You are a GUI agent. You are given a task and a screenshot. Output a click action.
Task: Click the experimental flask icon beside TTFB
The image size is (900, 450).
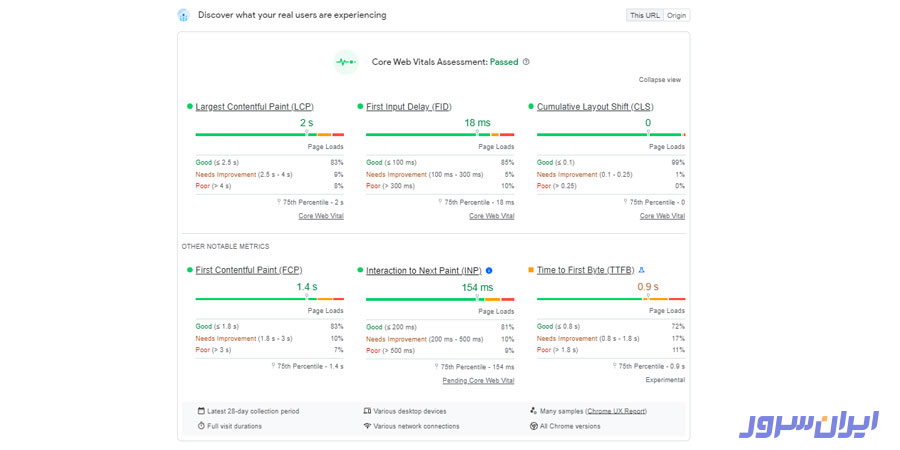pyautogui.click(x=642, y=270)
